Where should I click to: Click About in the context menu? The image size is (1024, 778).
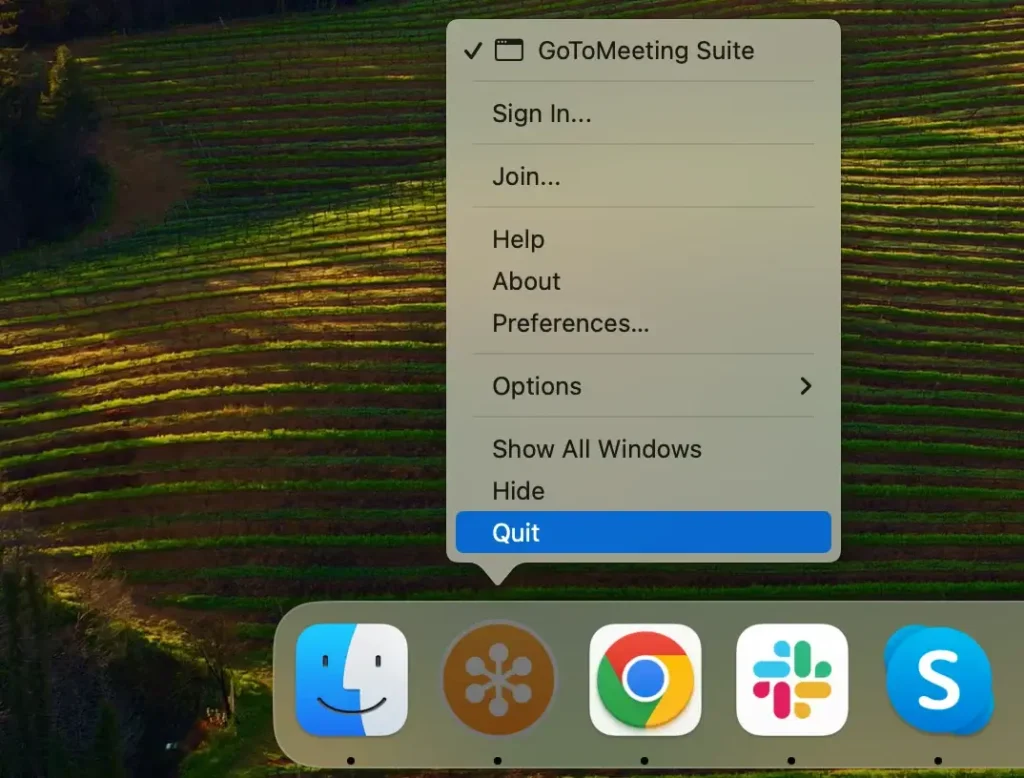coord(643,282)
